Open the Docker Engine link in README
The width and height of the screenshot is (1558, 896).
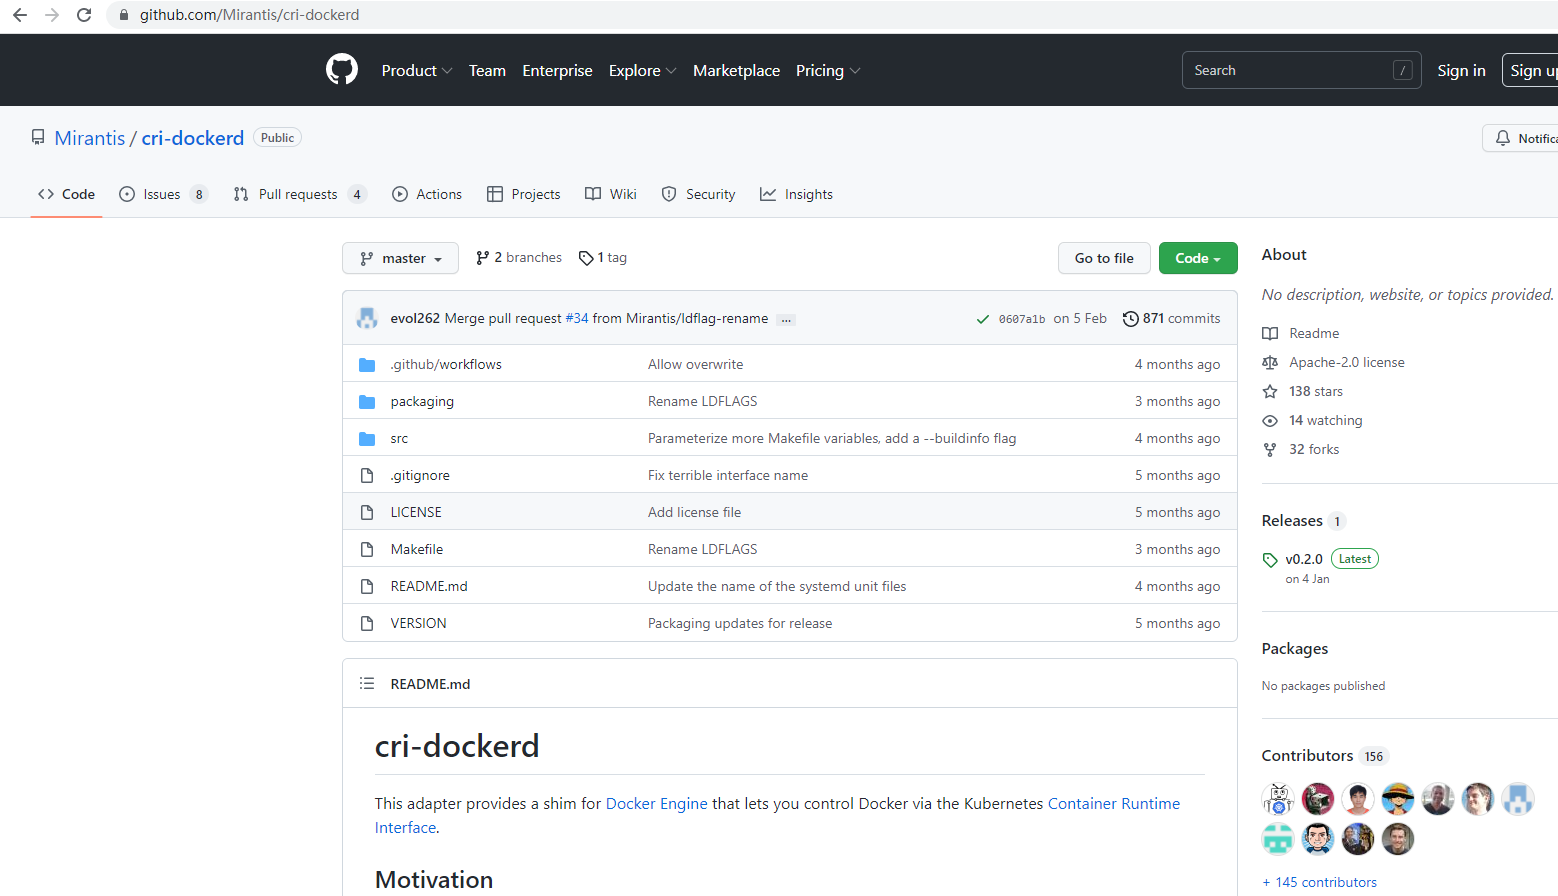point(657,804)
